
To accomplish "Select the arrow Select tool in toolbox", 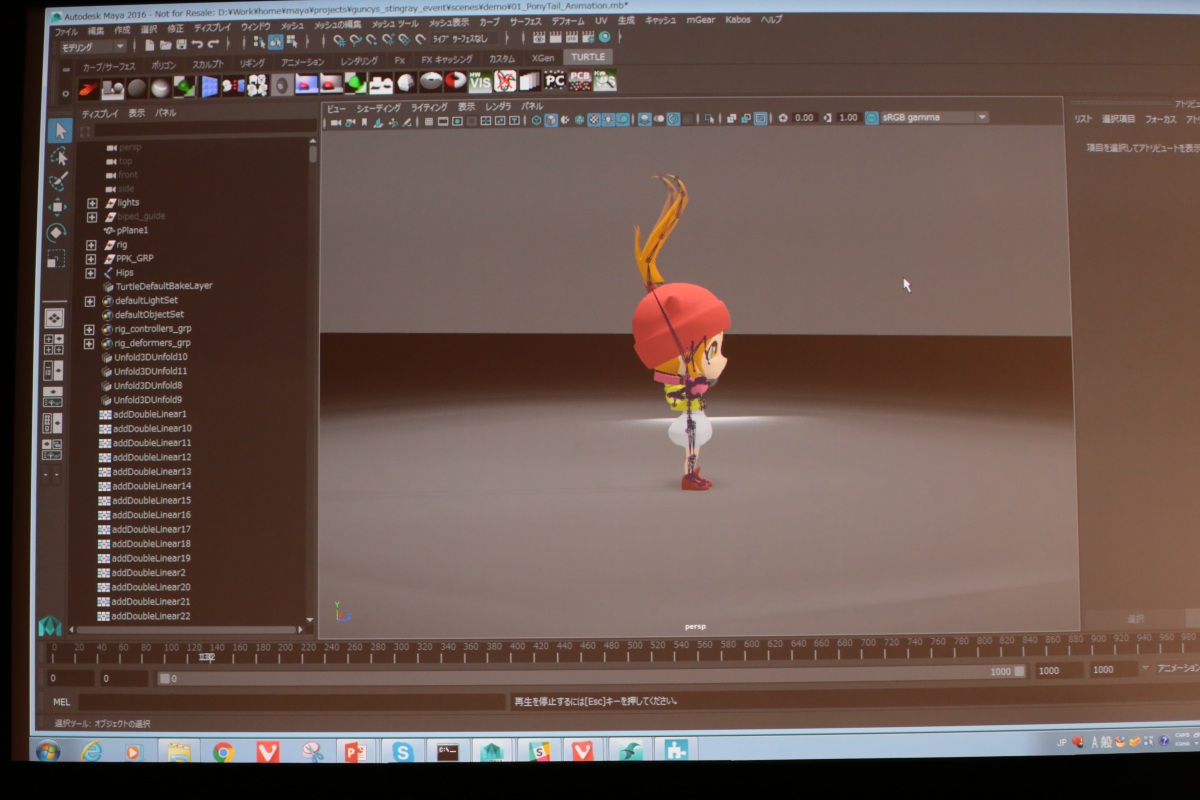I will [59, 131].
